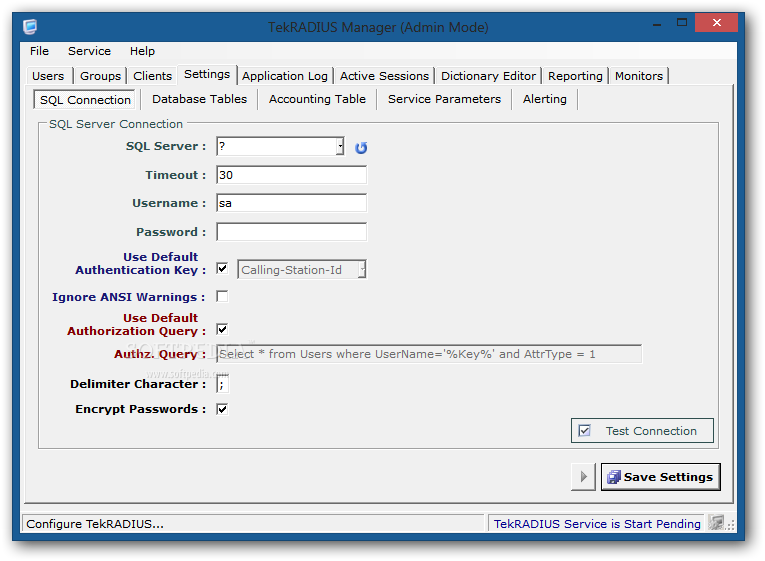The width and height of the screenshot is (765, 561).
Task: Open the Help menu
Action: [142, 51]
